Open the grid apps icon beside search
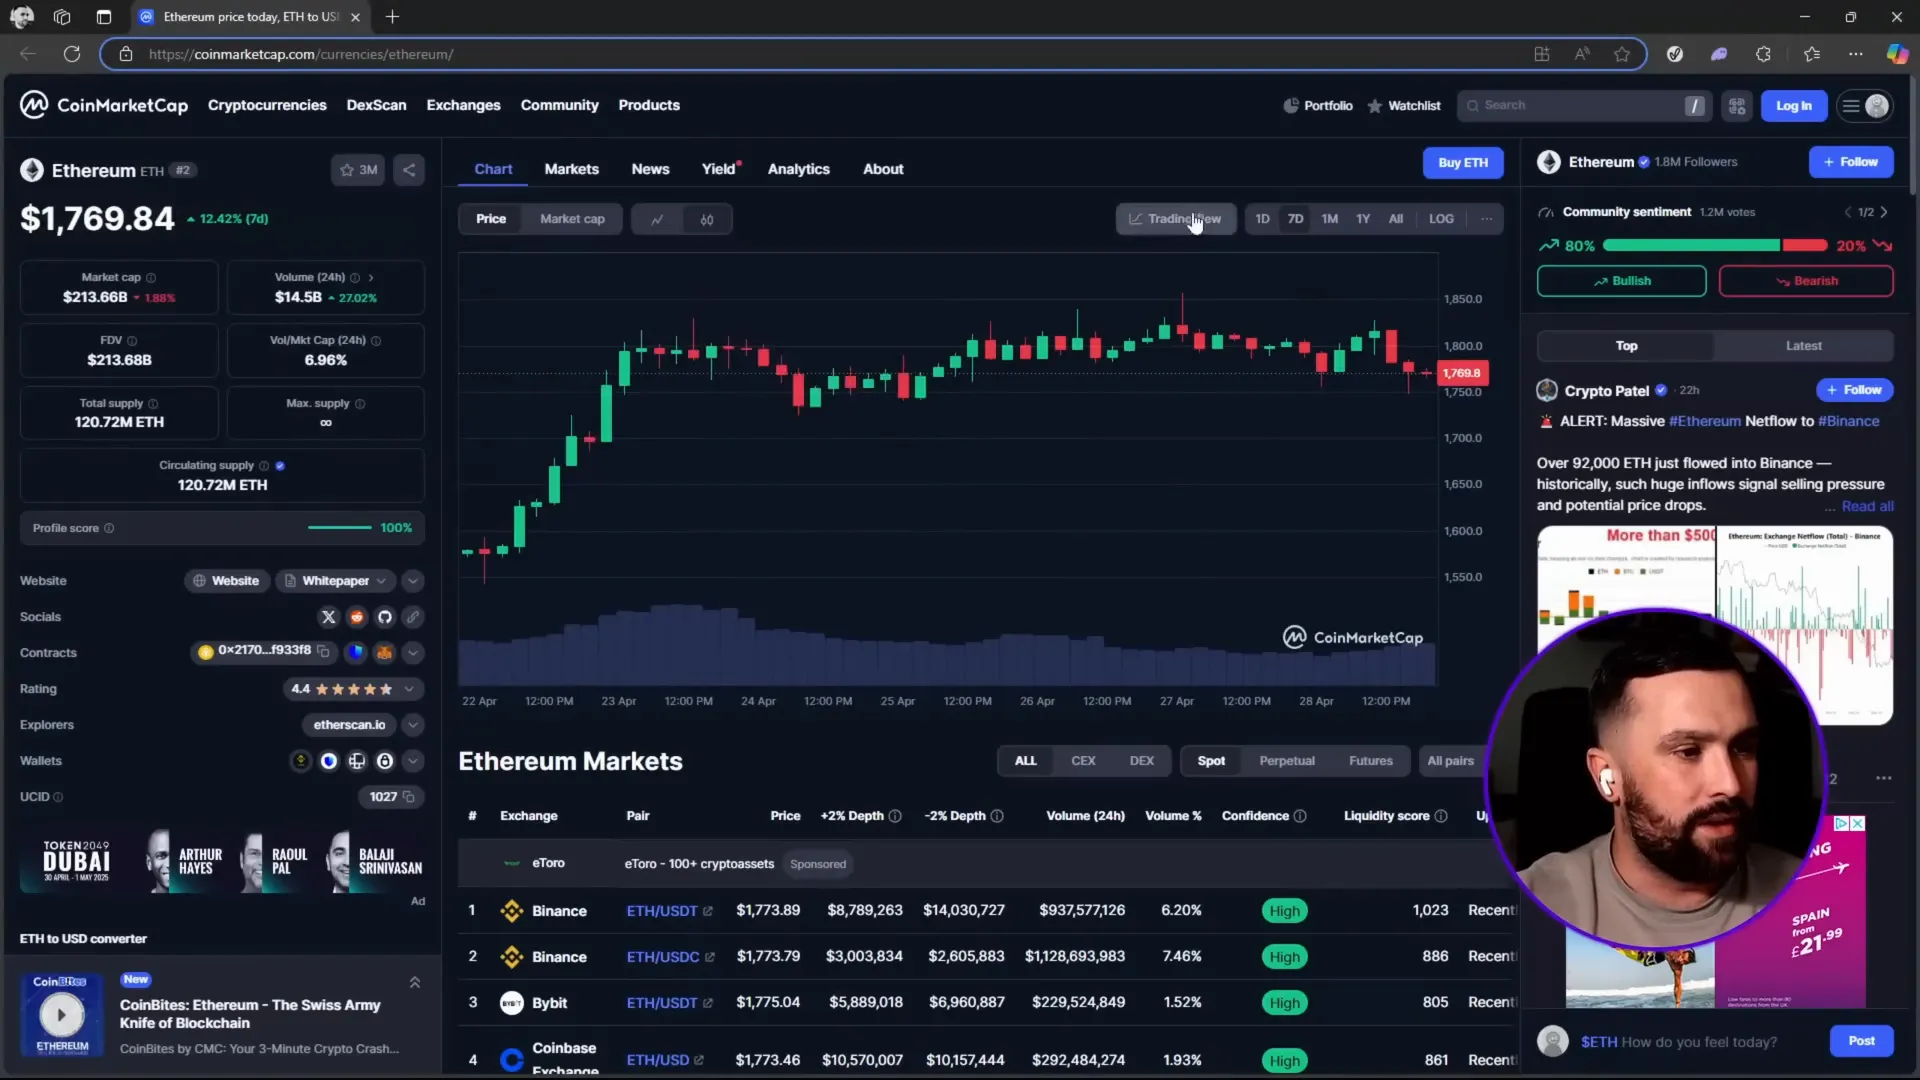 coord(1737,106)
